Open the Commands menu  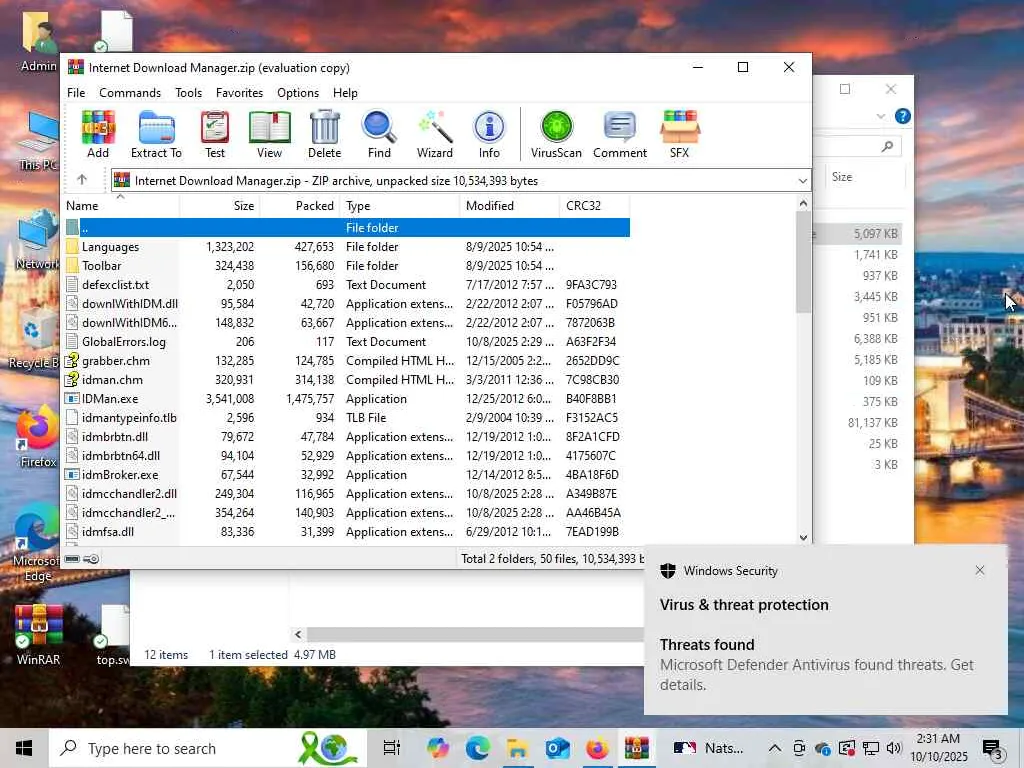click(130, 93)
